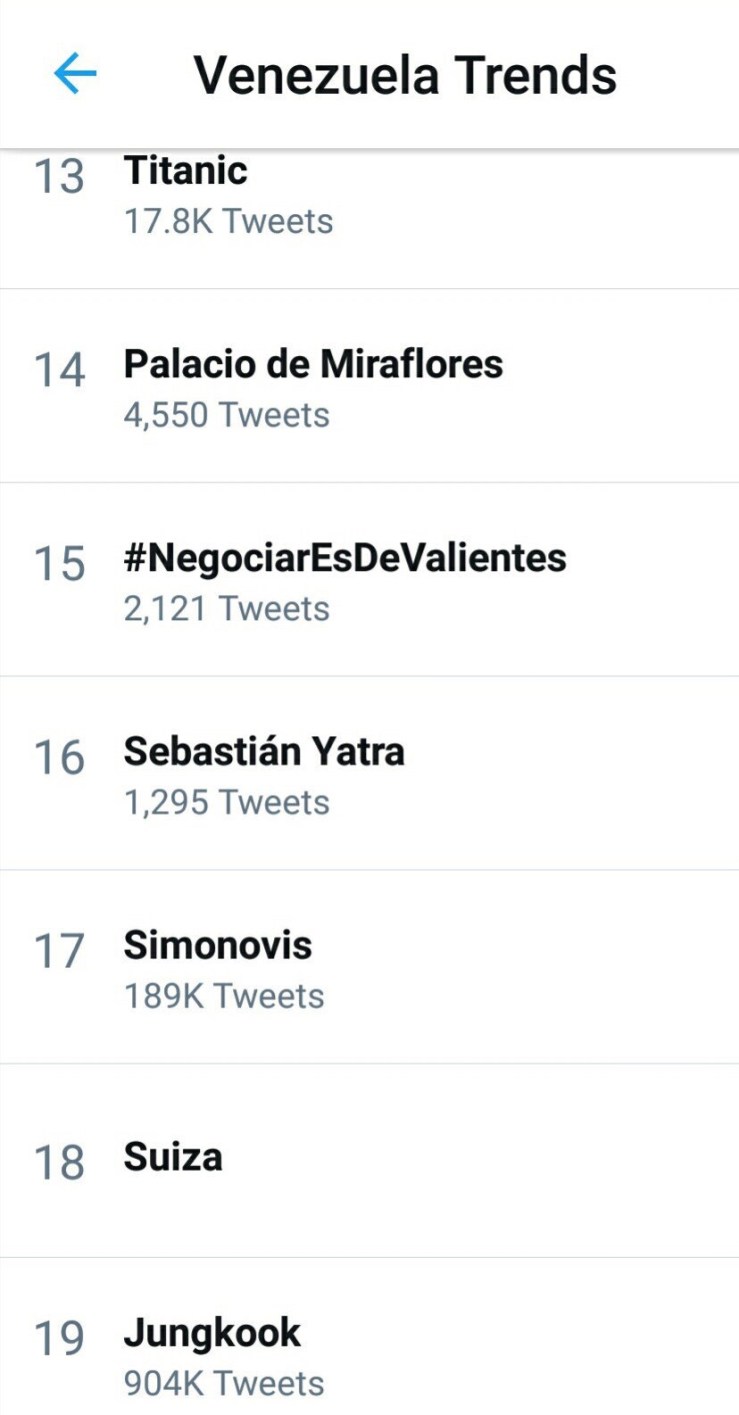Select the Jungkook trend
Screen dimensions: 739x1415
(212, 1333)
